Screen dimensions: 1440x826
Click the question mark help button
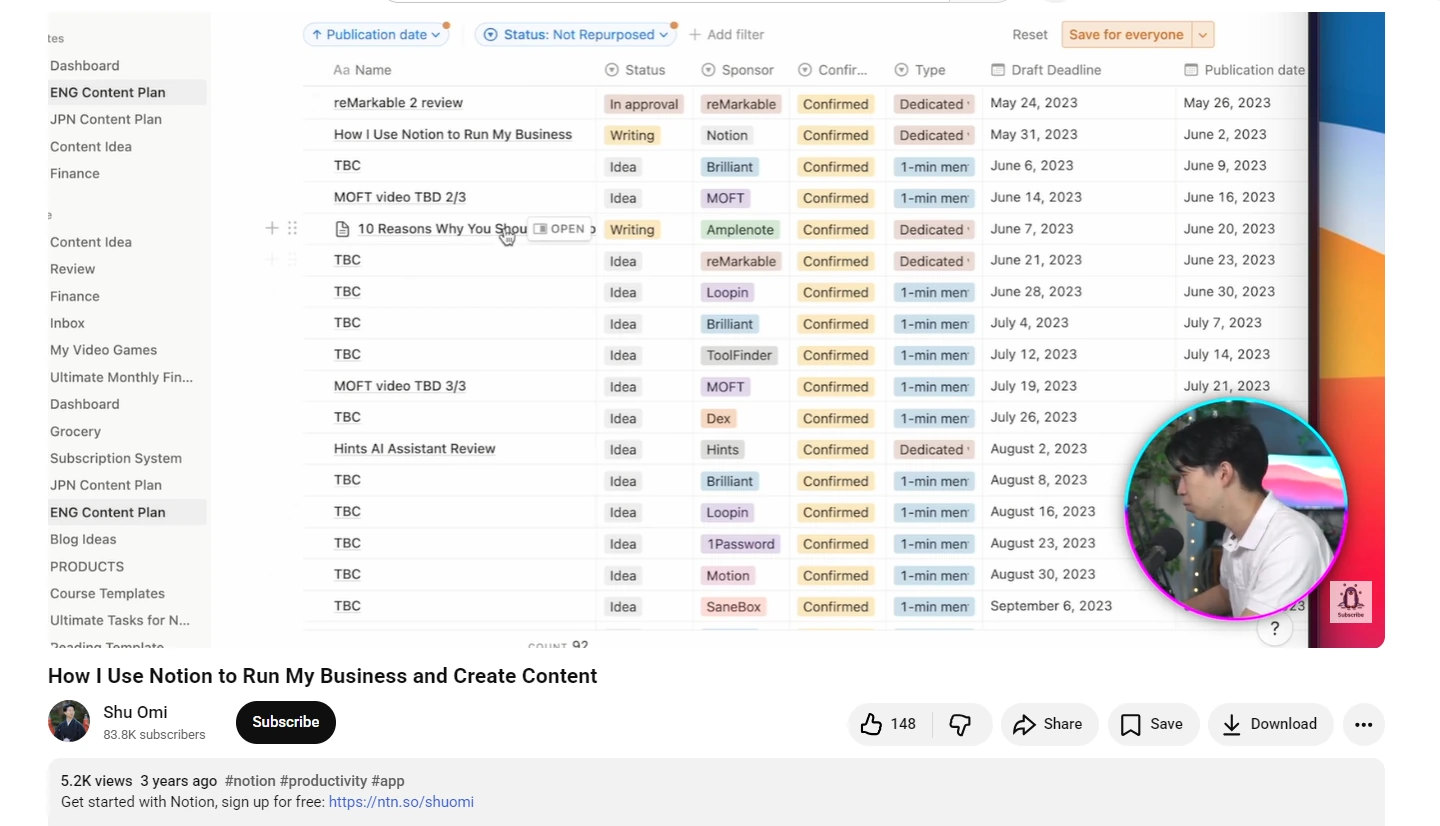[1275, 629]
